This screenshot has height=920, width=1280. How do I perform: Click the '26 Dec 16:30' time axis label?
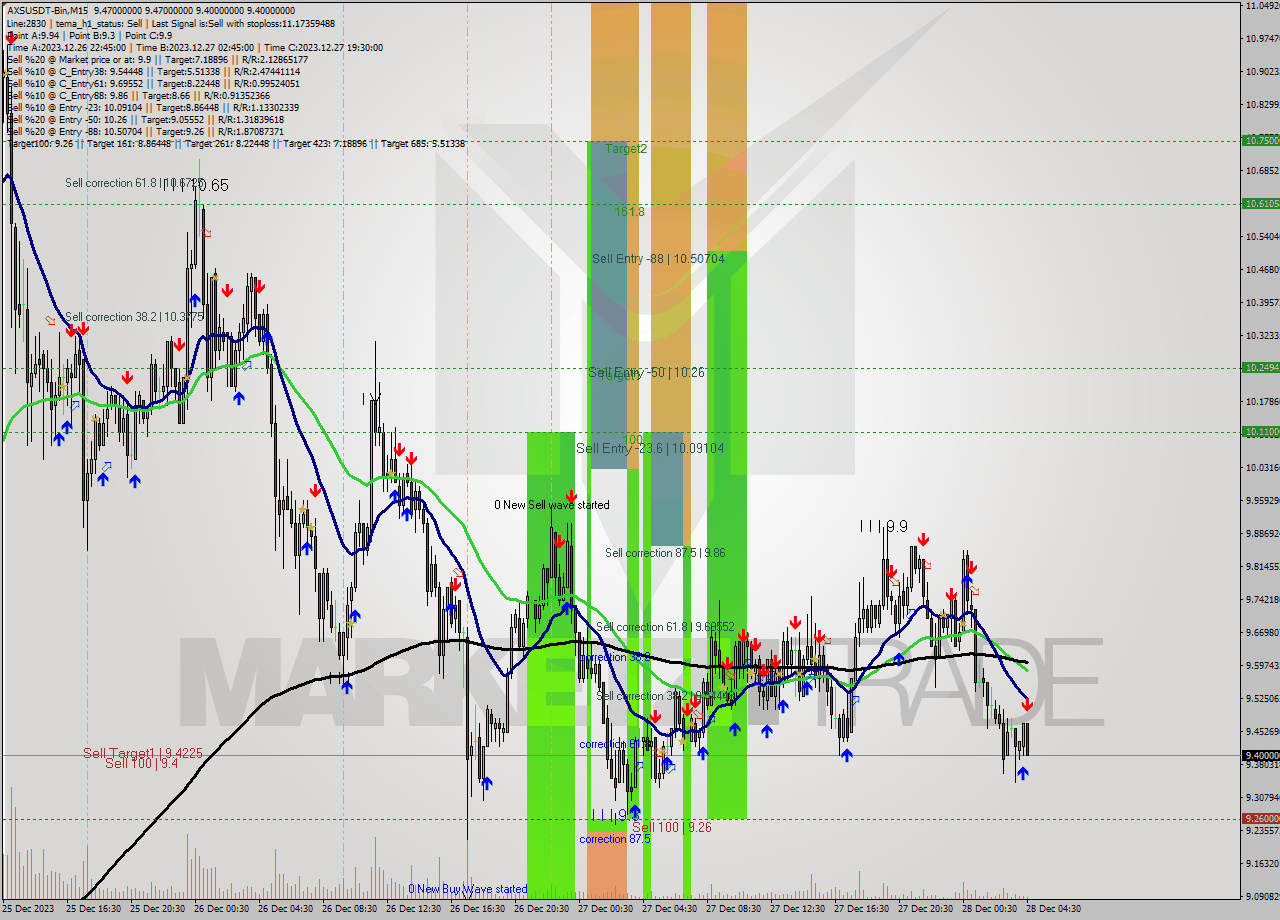[x=478, y=909]
